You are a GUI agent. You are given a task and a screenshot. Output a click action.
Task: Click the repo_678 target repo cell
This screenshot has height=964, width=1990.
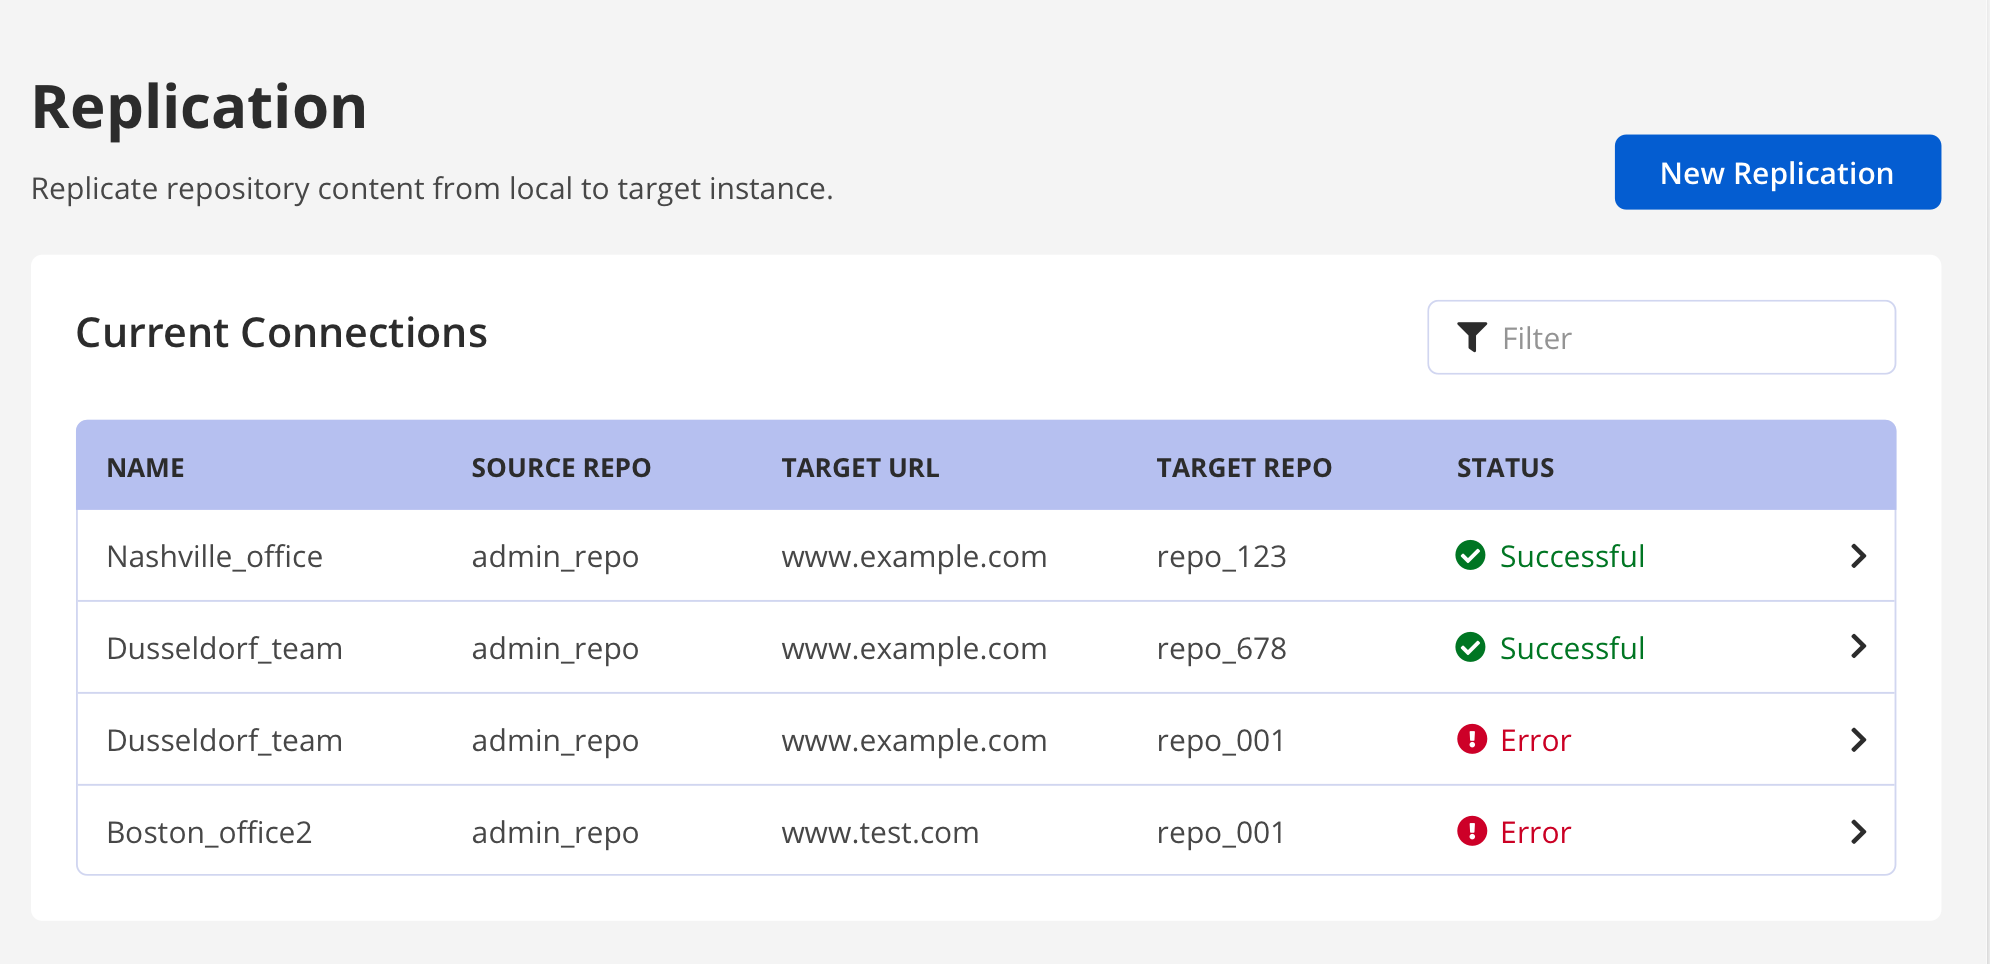(1221, 648)
